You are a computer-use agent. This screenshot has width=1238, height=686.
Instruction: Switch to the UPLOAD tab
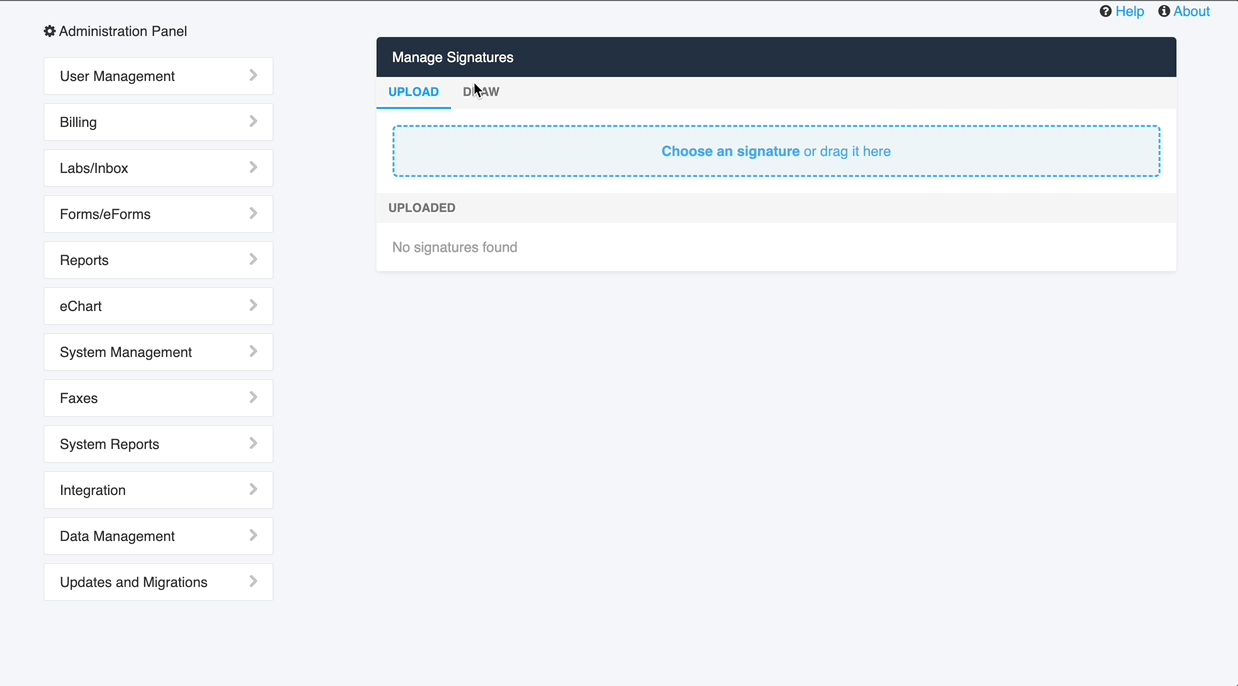coord(414,92)
